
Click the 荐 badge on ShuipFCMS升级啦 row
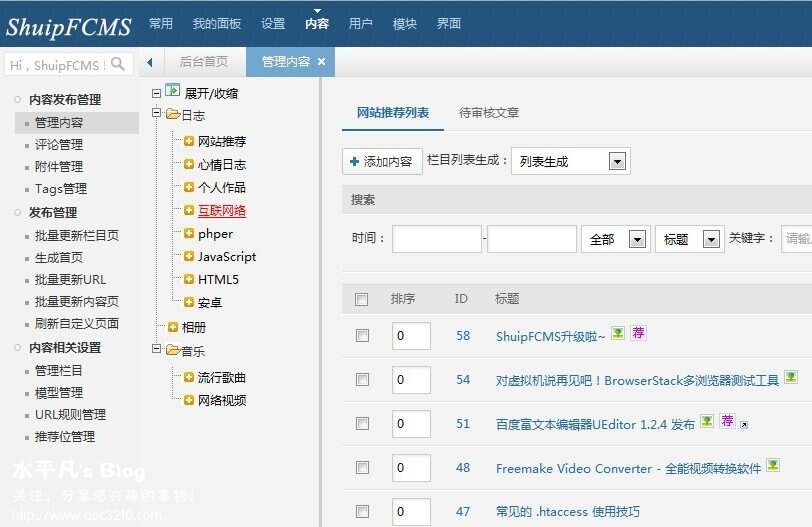point(638,332)
